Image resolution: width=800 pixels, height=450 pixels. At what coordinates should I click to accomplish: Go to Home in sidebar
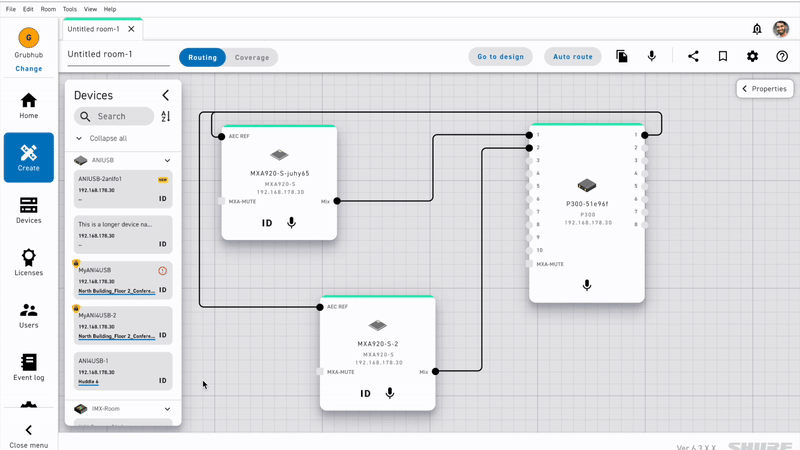pos(29,106)
